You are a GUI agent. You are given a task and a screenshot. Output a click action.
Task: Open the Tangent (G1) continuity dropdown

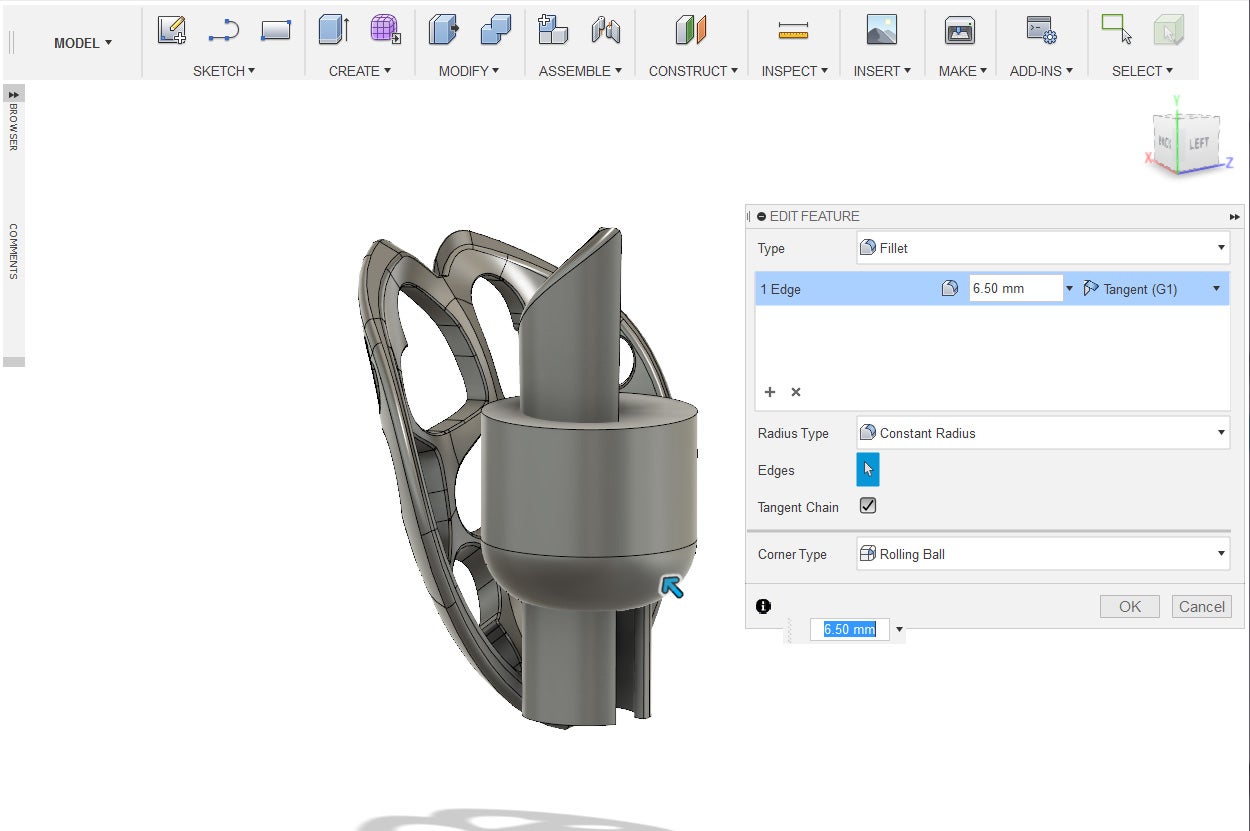pyautogui.click(x=1152, y=289)
